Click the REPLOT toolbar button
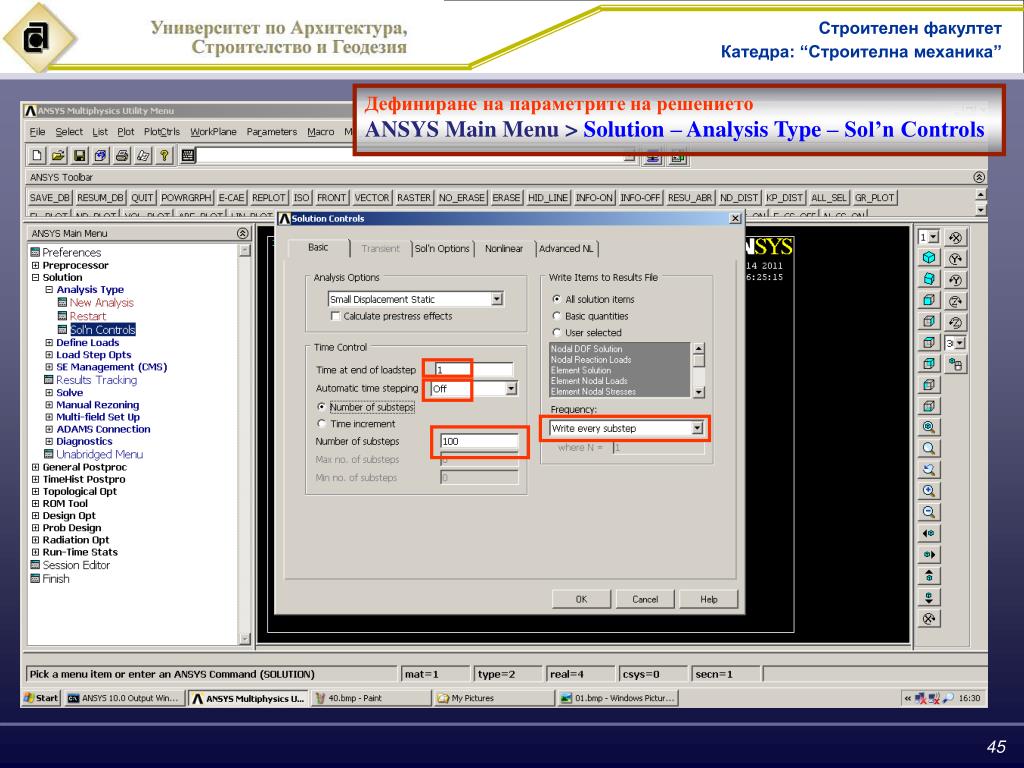 [268, 197]
